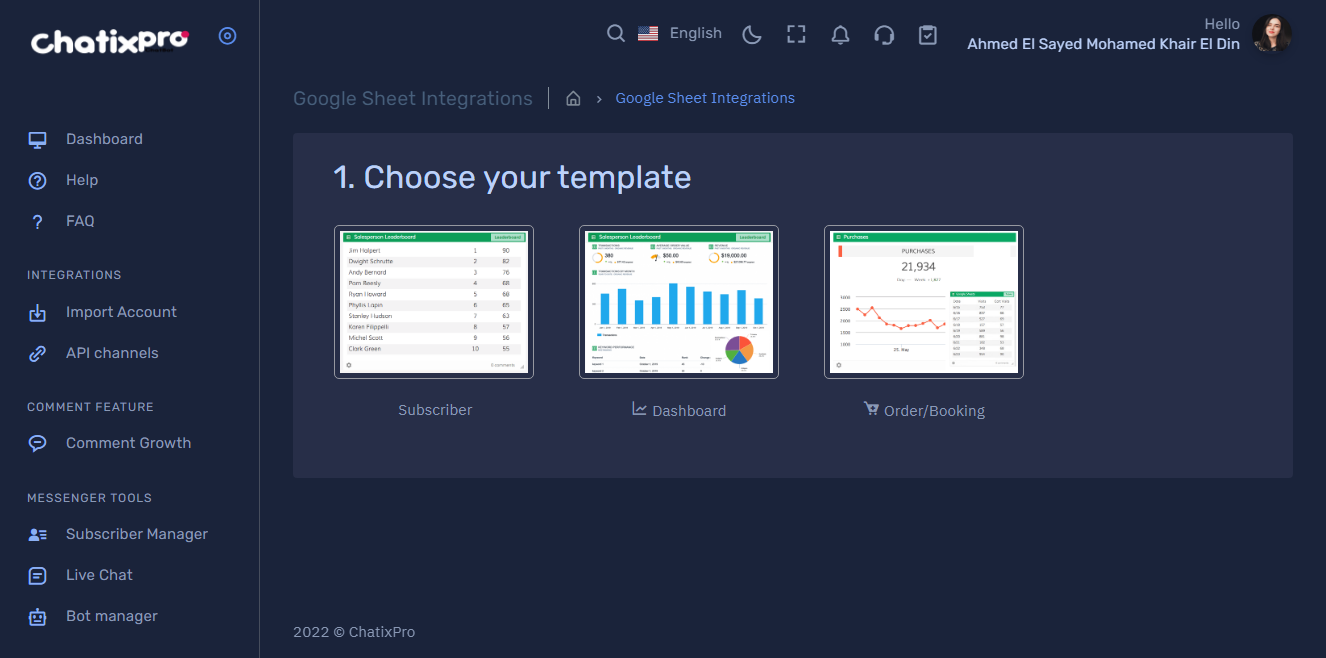Click the Order/Booking template label
The height and width of the screenshot is (658, 1326).
coord(934,411)
